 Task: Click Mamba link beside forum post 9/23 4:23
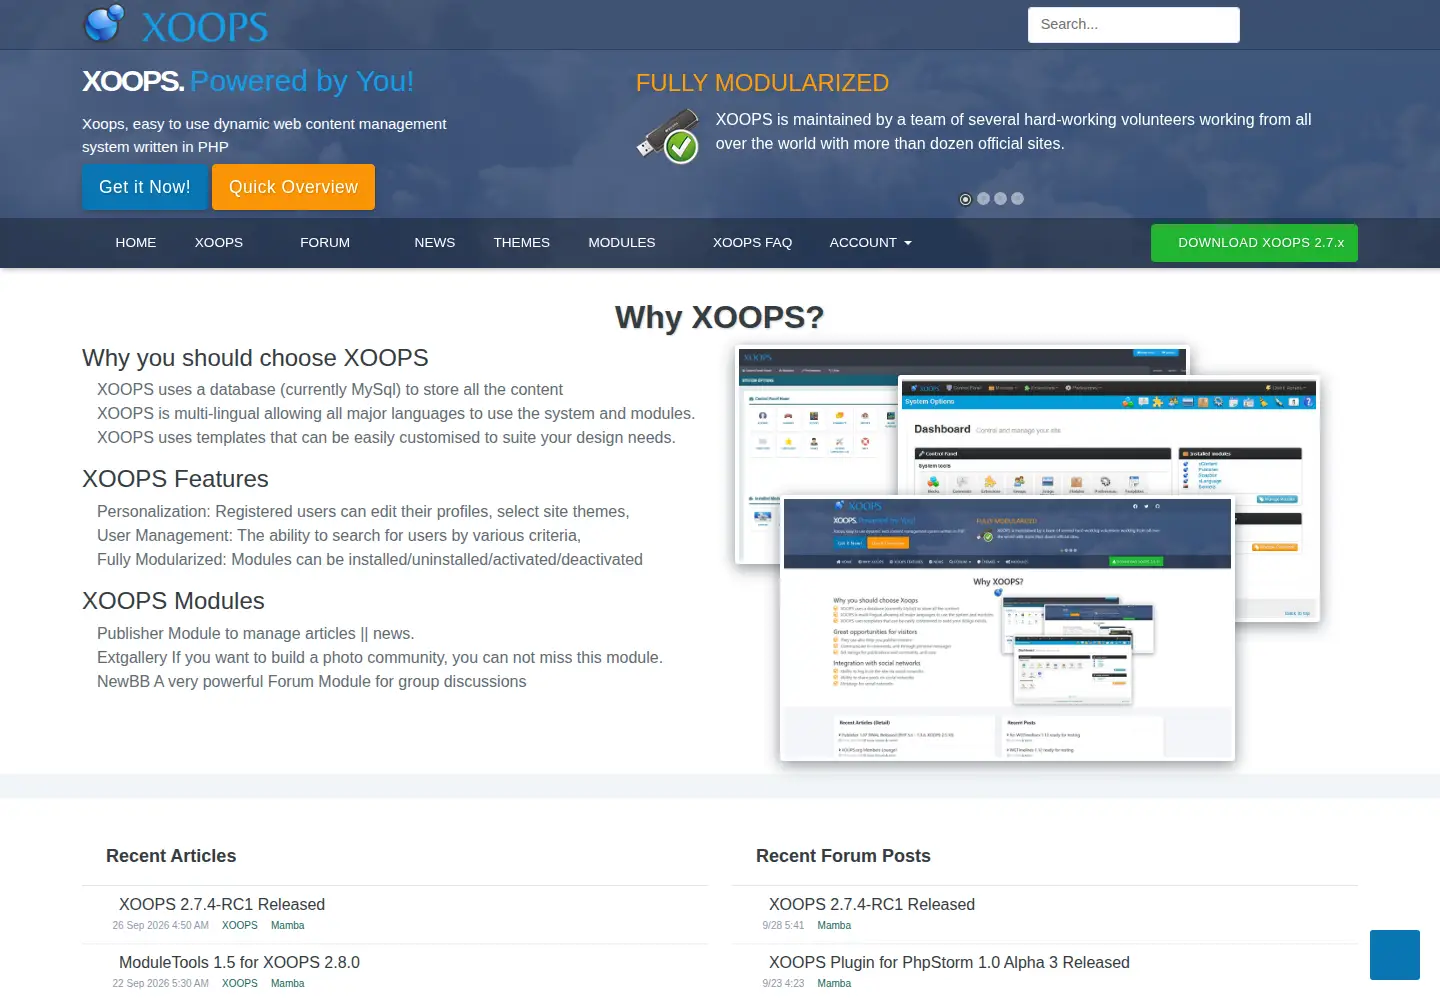click(834, 983)
